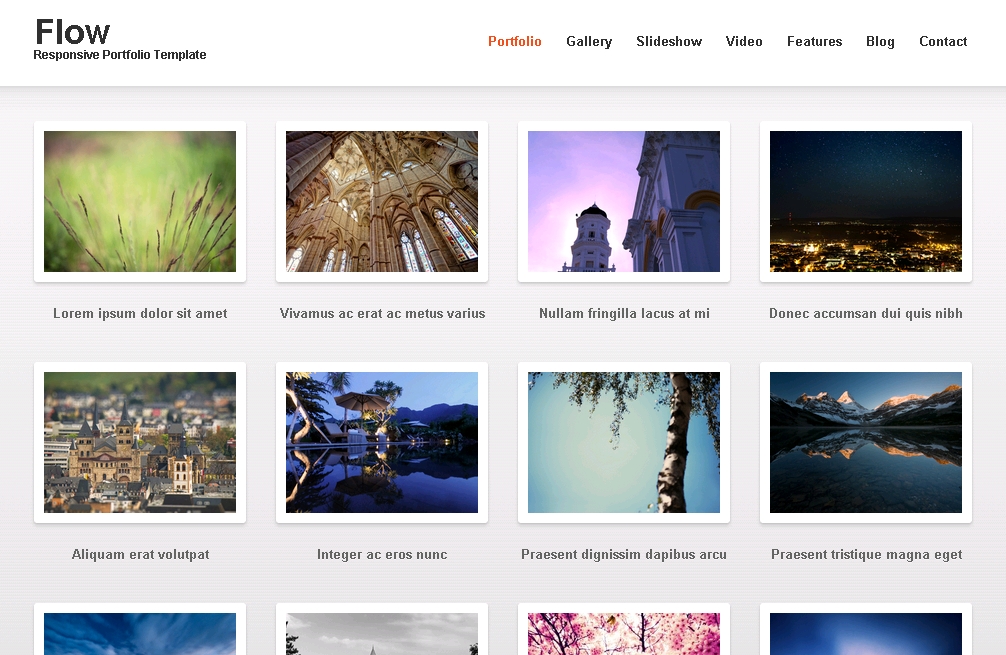Open the birch tree sky image
The height and width of the screenshot is (655, 1006).
pos(624,442)
